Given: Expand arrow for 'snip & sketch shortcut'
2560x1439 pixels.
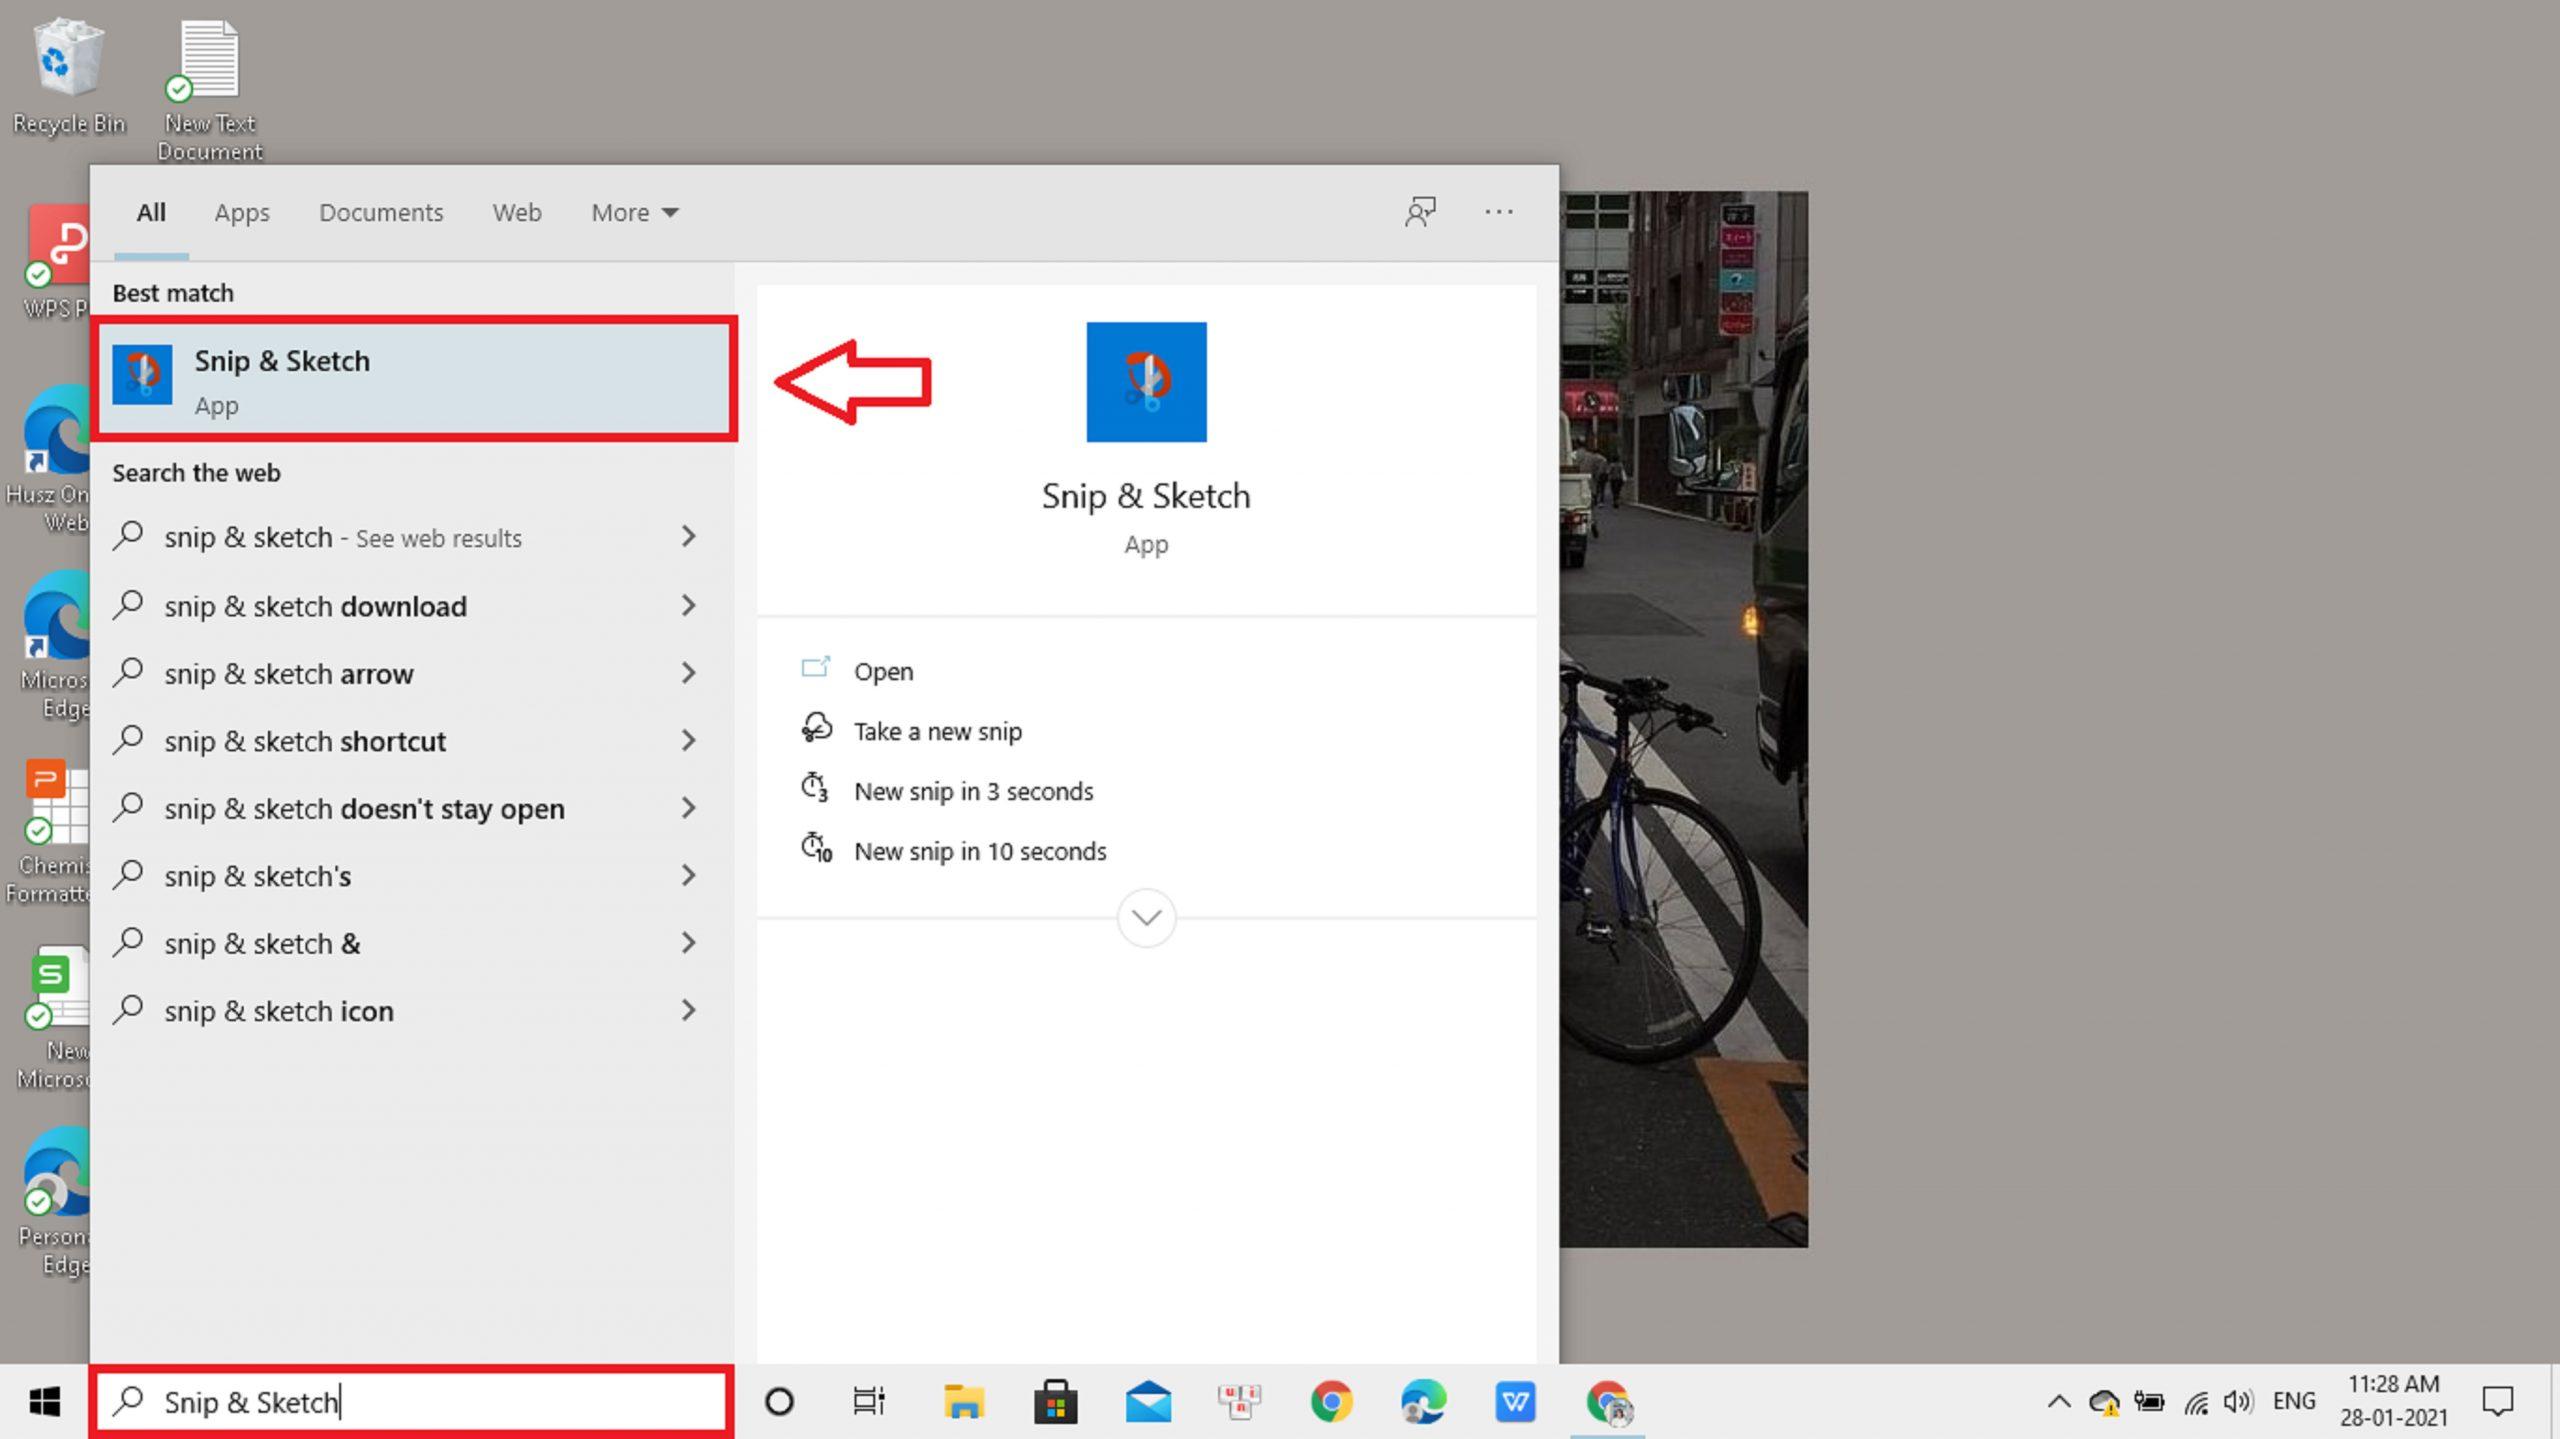Looking at the screenshot, I should click(688, 740).
